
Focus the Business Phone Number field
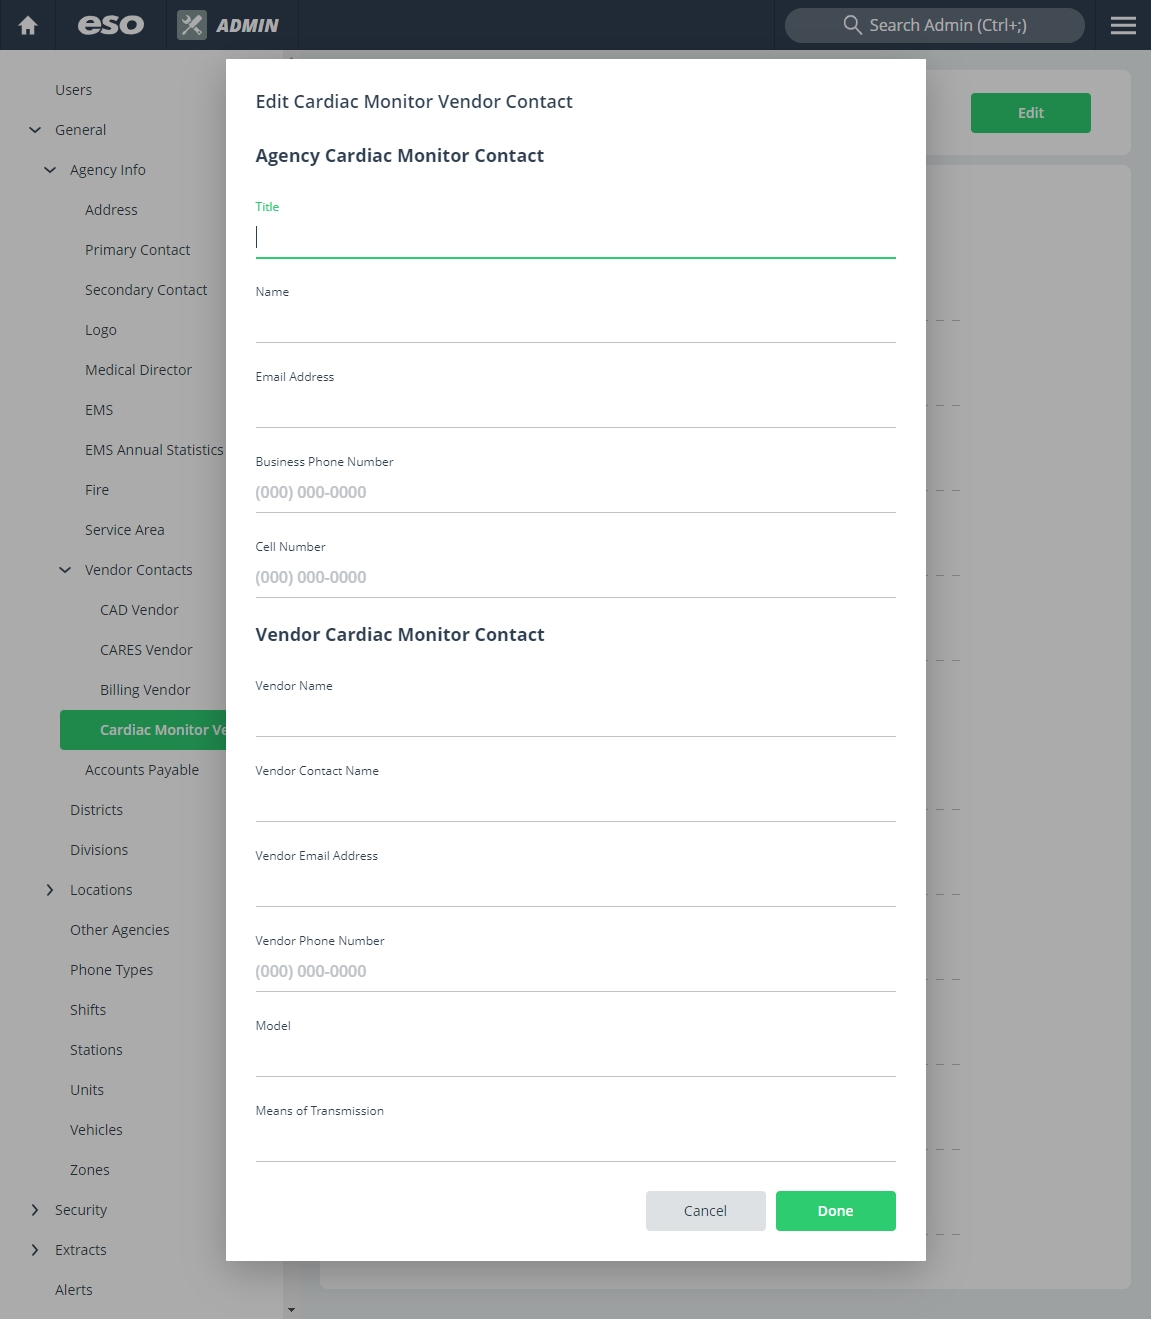click(576, 493)
